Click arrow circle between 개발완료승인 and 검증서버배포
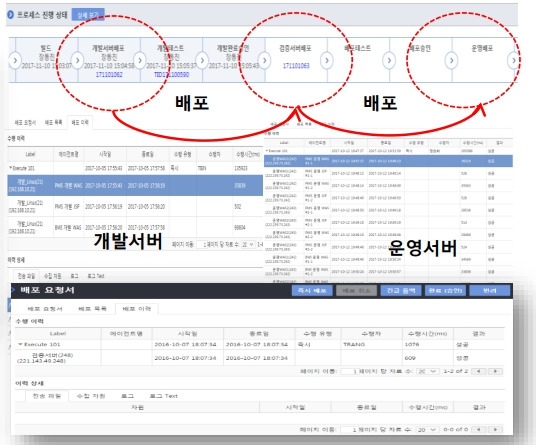 click(x=265, y=60)
